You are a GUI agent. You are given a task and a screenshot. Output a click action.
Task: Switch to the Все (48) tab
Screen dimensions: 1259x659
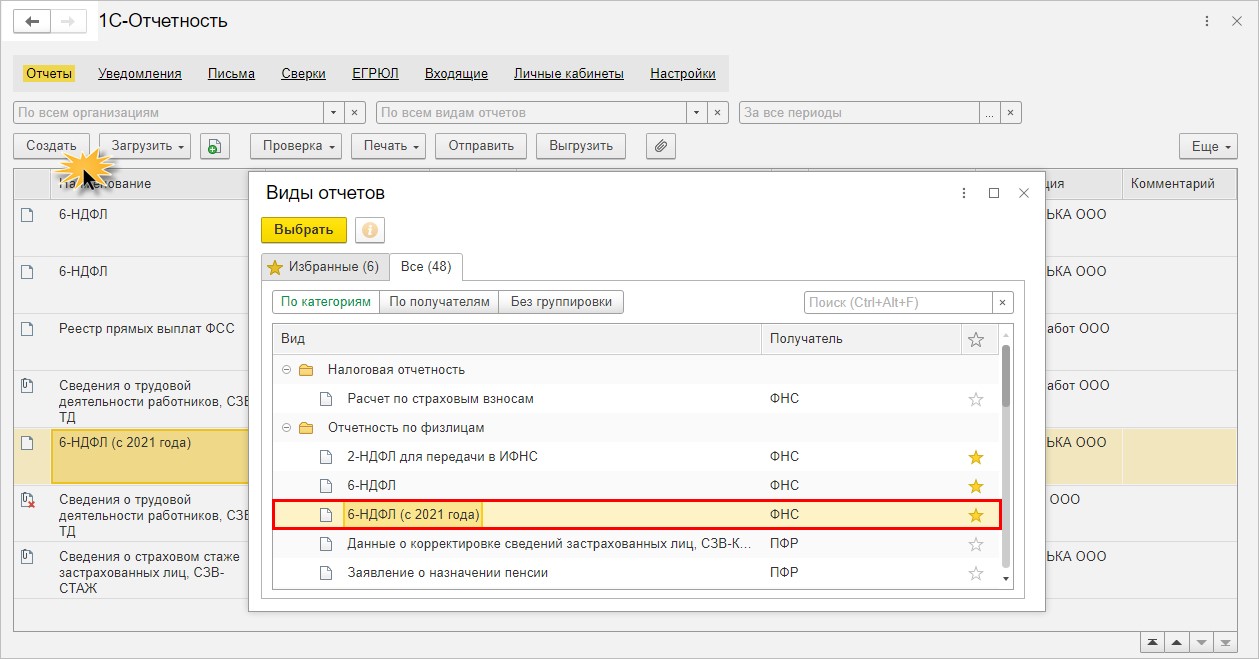point(426,266)
